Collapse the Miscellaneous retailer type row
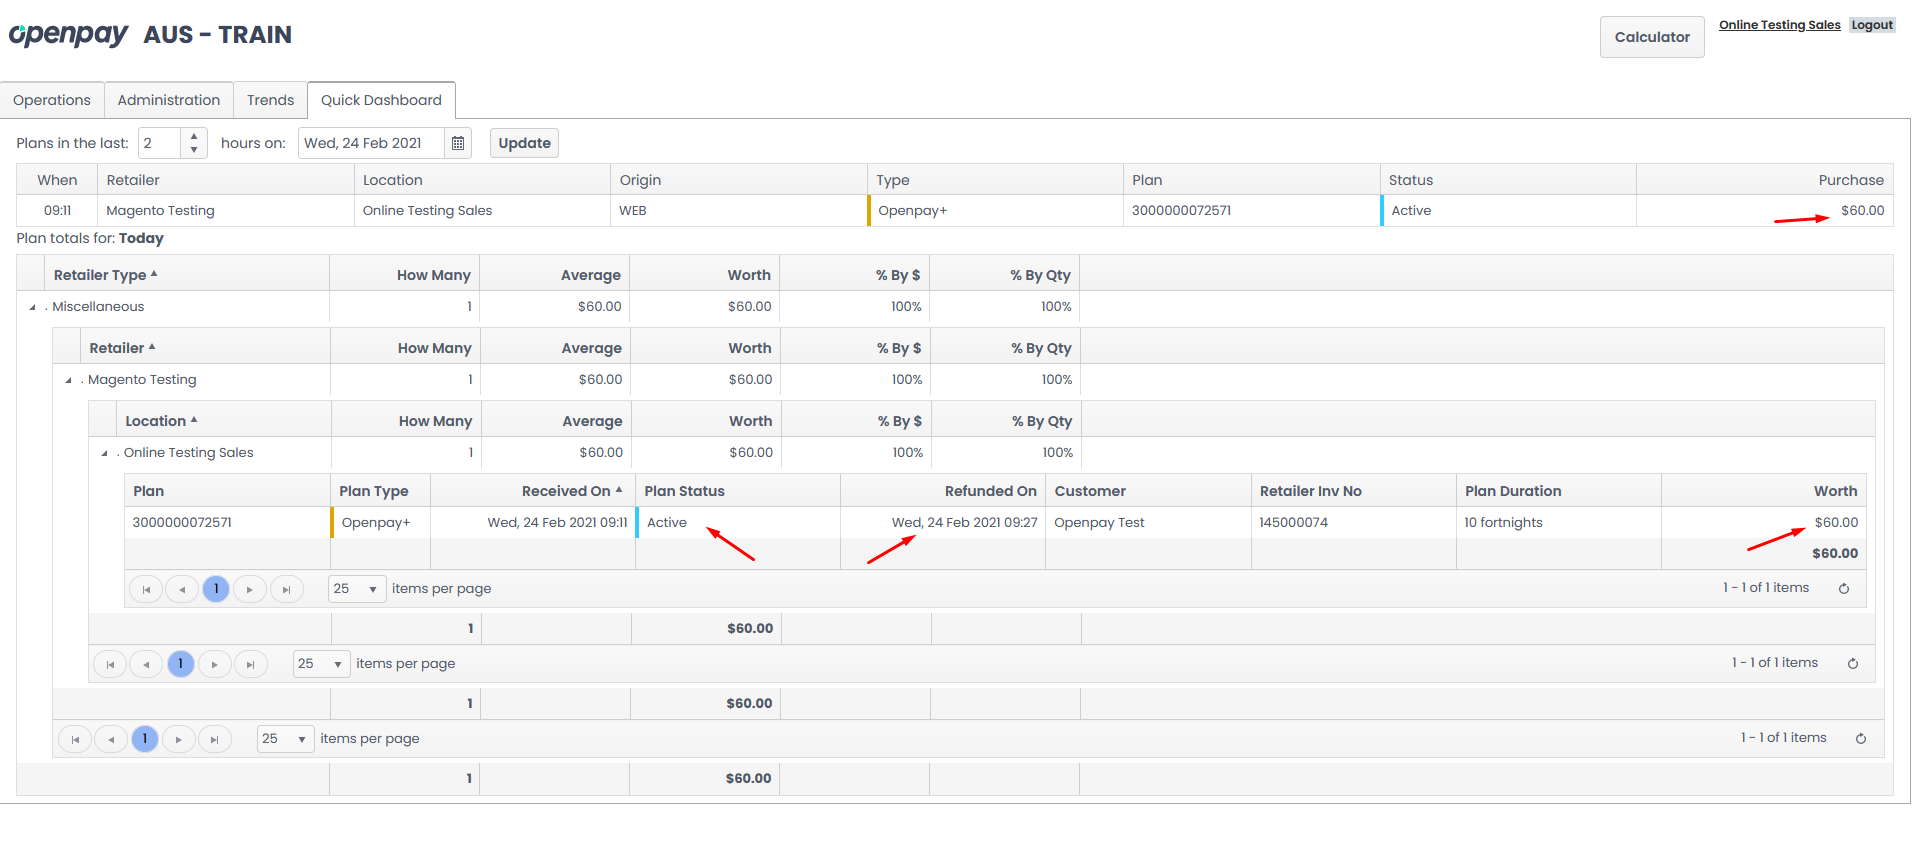The image size is (1913, 865). 32,308
